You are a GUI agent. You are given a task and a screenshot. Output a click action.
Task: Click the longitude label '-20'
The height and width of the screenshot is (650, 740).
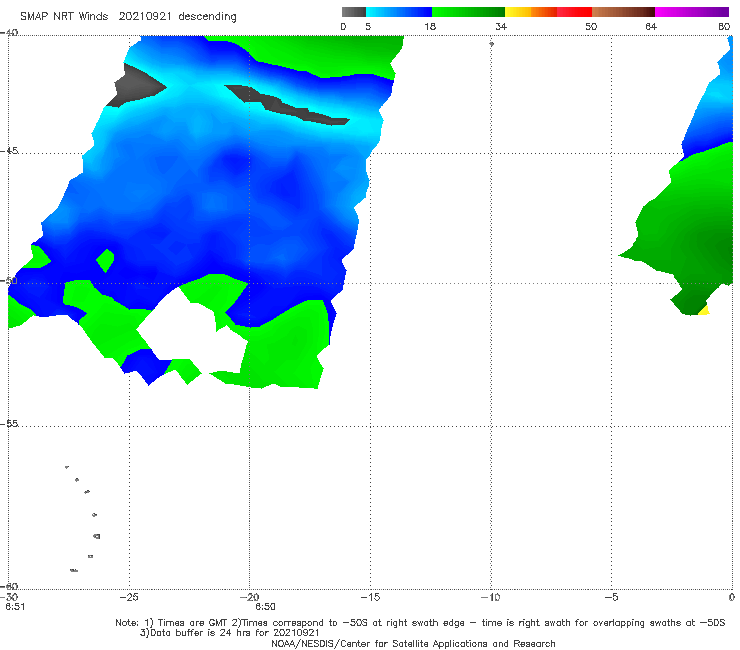[x=250, y=597]
